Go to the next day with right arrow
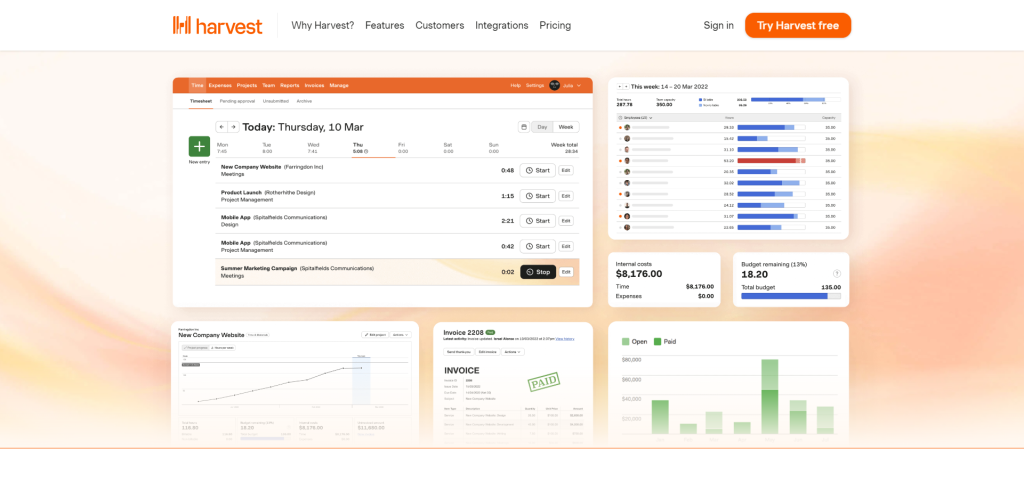Viewport: 1024px width, 491px height. [233, 127]
